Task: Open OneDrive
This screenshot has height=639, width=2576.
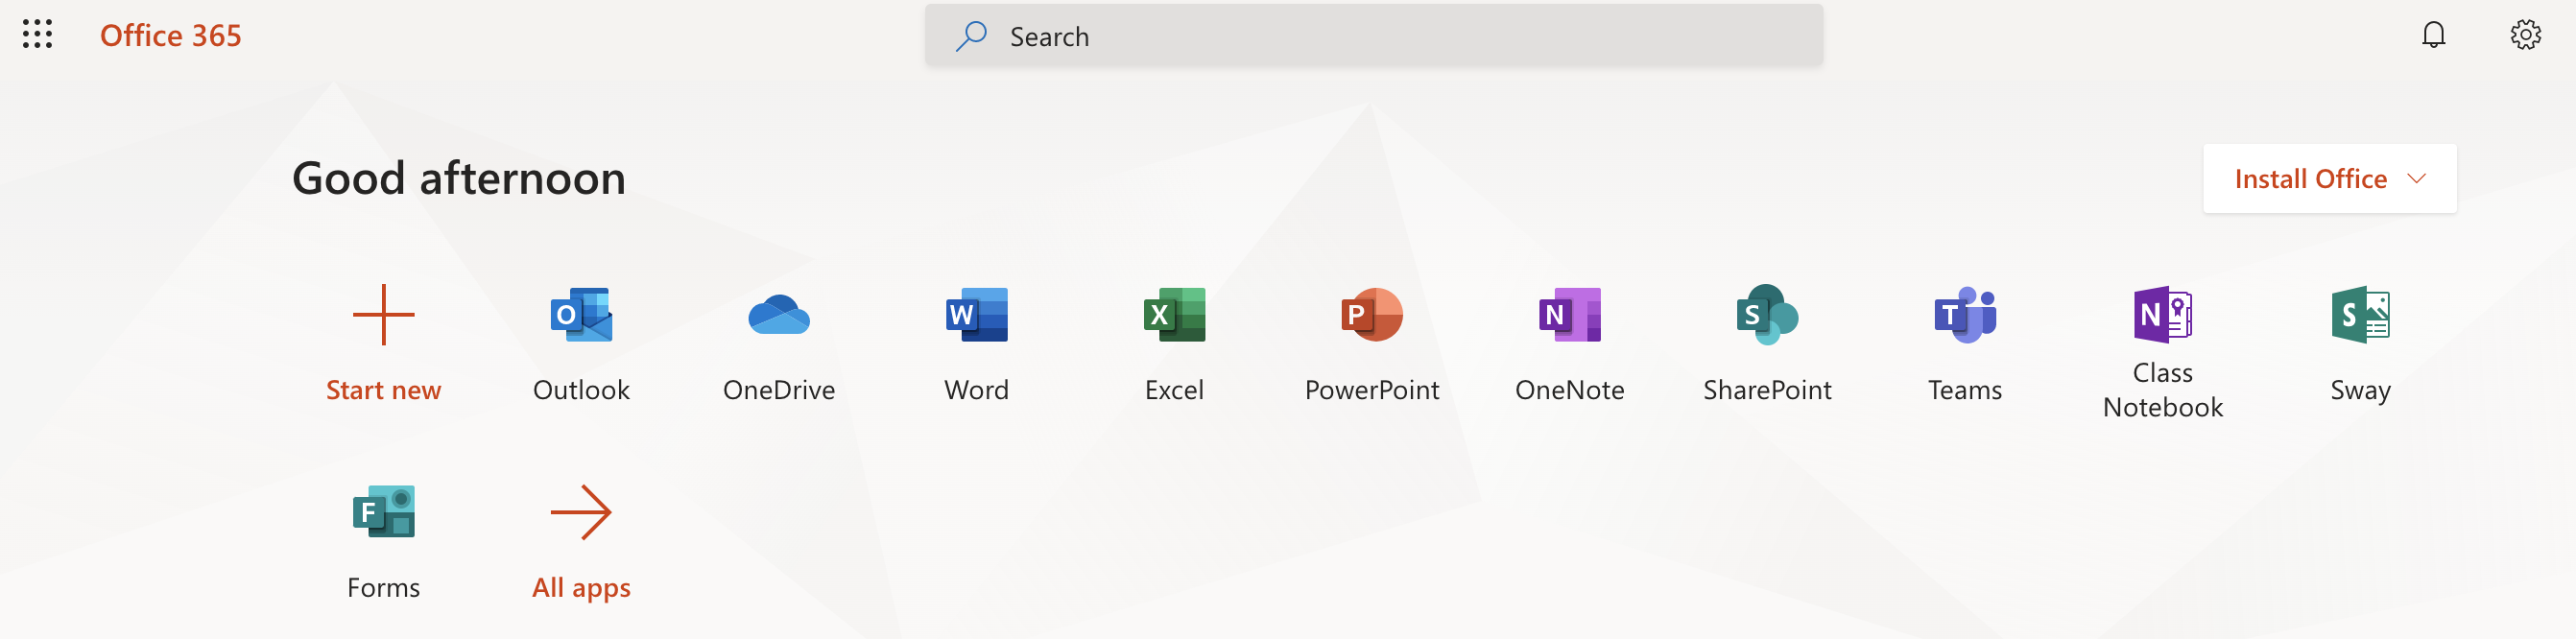Action: coord(779,346)
